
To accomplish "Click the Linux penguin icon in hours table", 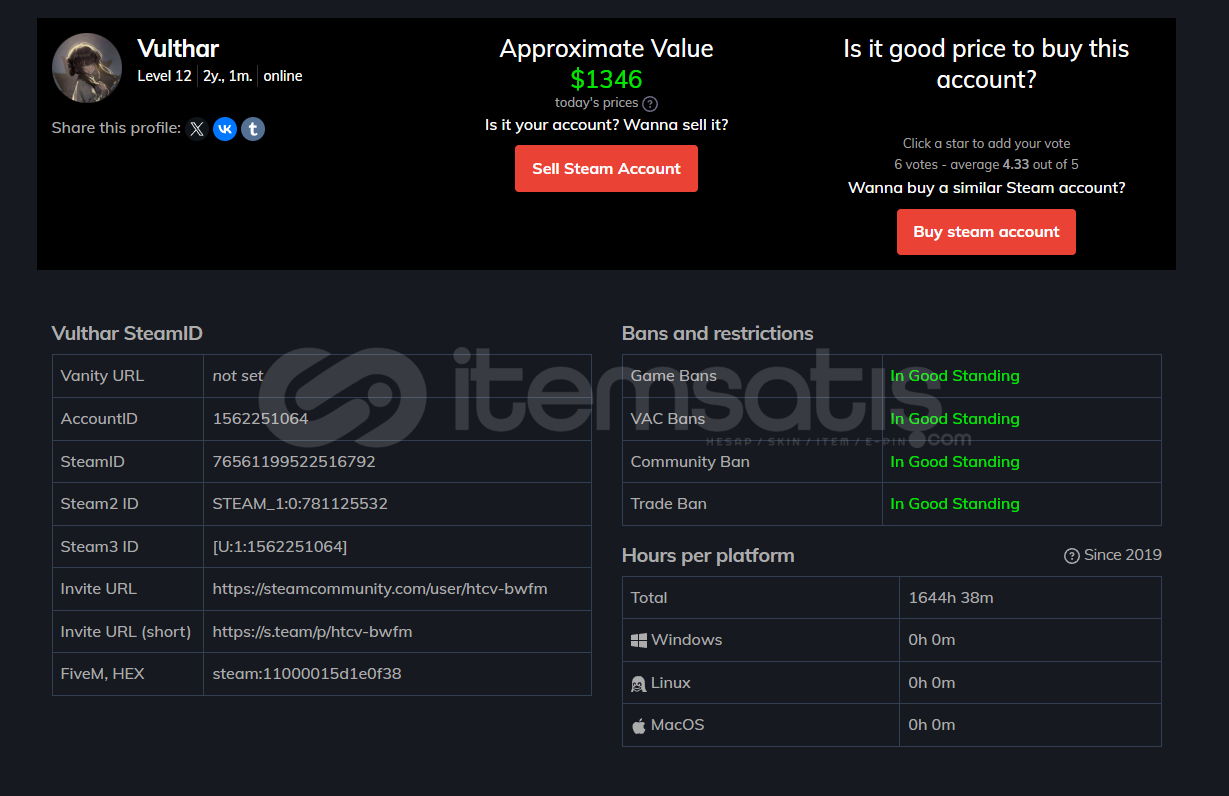I will (x=639, y=683).
